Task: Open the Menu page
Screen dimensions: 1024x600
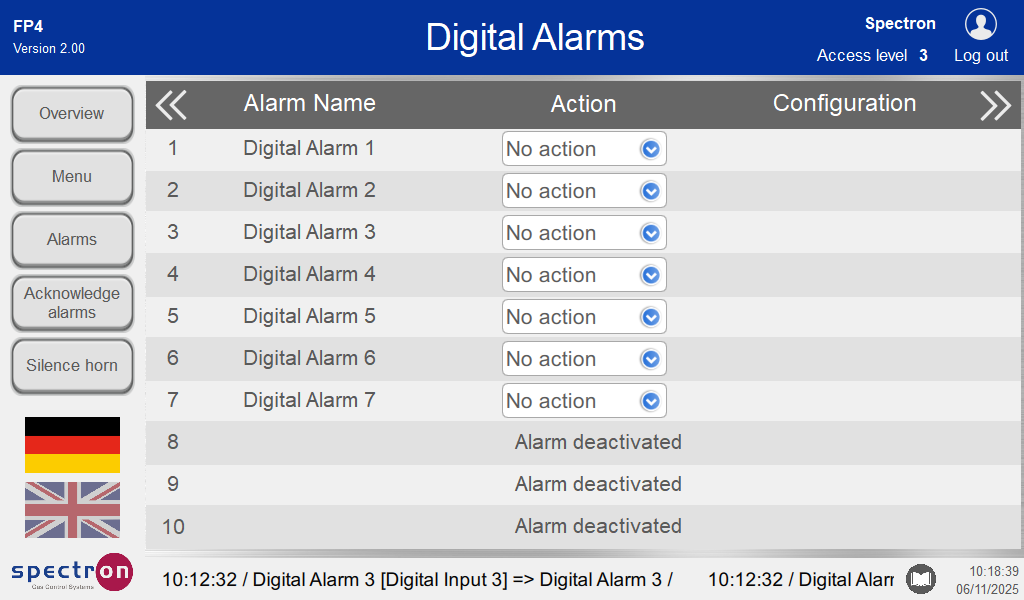Action: [72, 177]
